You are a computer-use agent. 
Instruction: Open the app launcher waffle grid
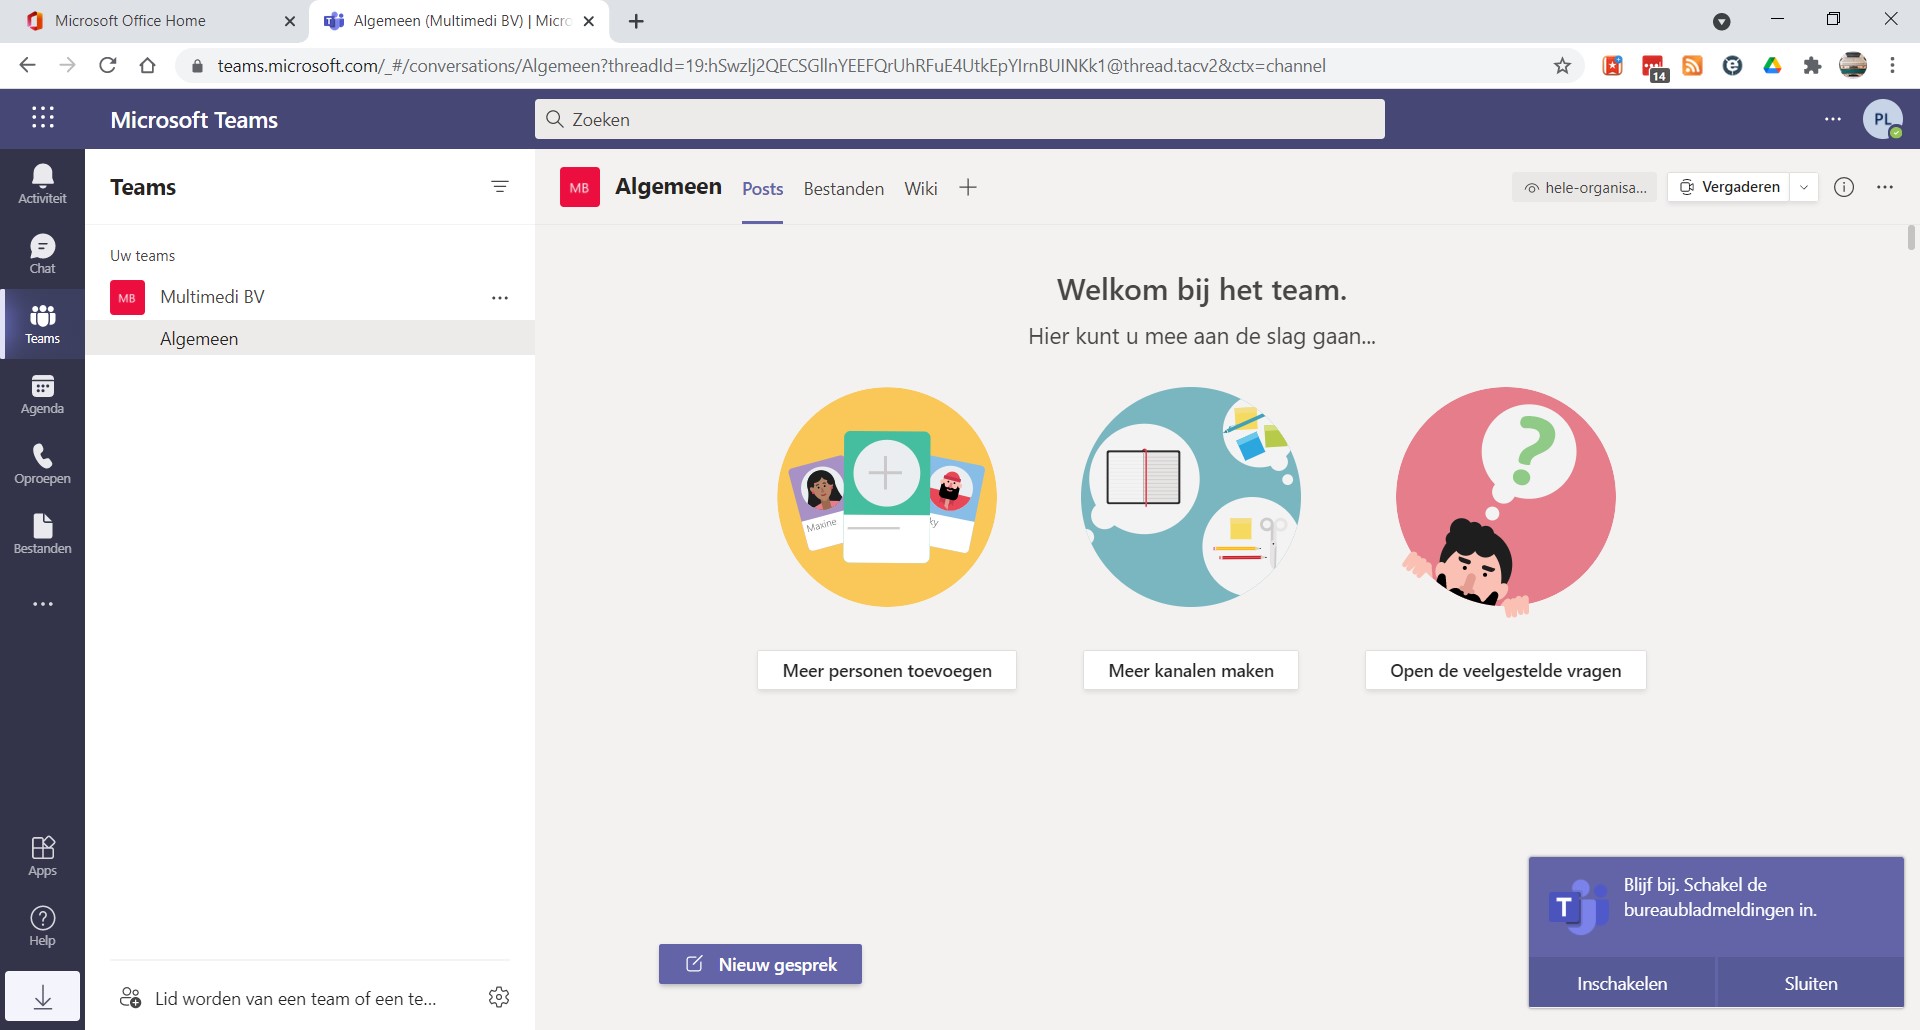click(42, 118)
